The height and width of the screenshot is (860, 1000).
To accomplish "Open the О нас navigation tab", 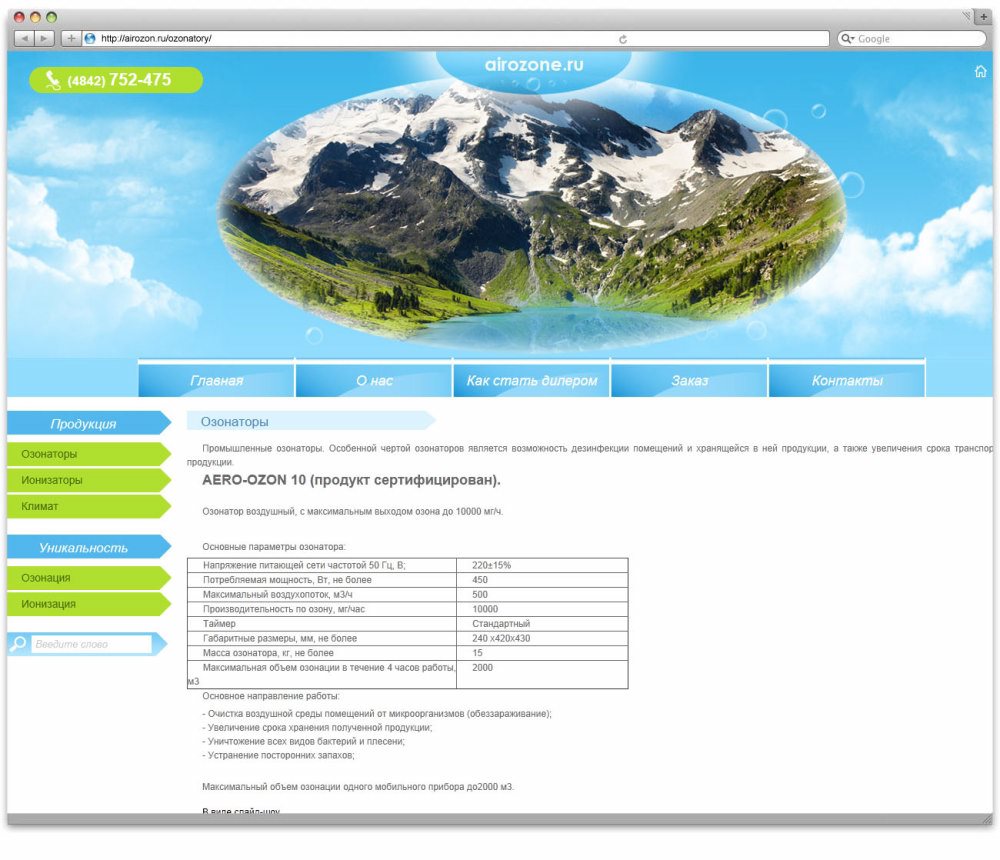I will 374,380.
